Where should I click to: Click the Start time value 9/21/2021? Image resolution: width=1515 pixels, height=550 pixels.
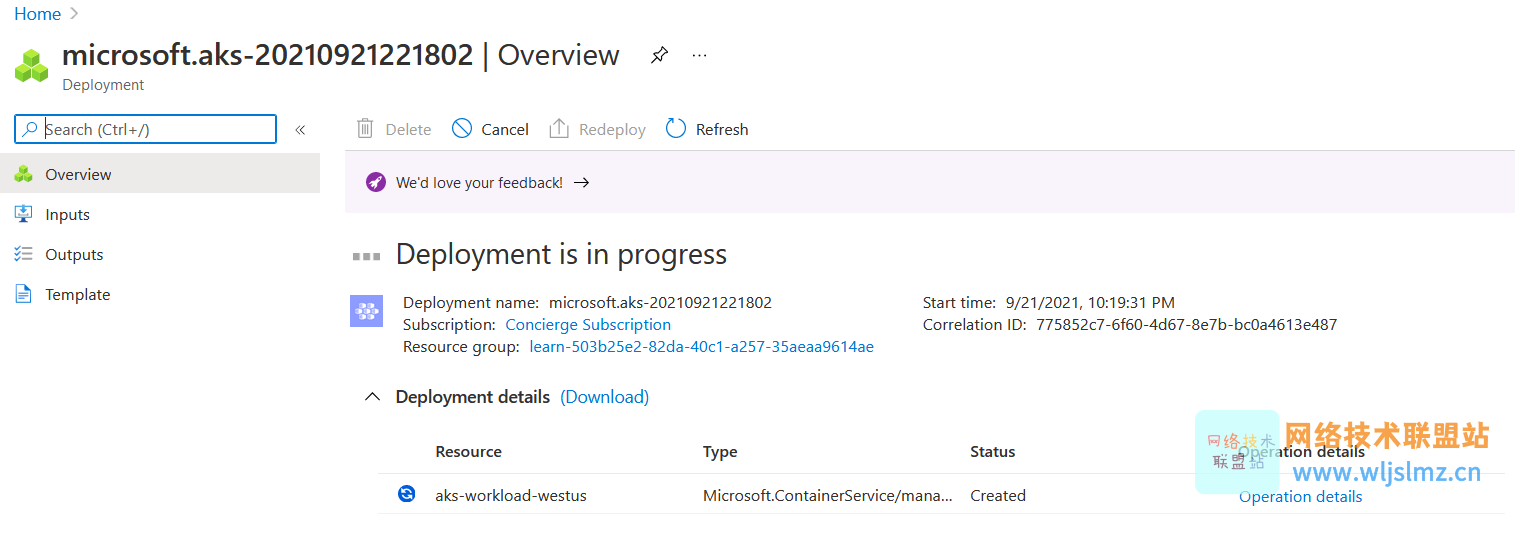click(x=1090, y=302)
